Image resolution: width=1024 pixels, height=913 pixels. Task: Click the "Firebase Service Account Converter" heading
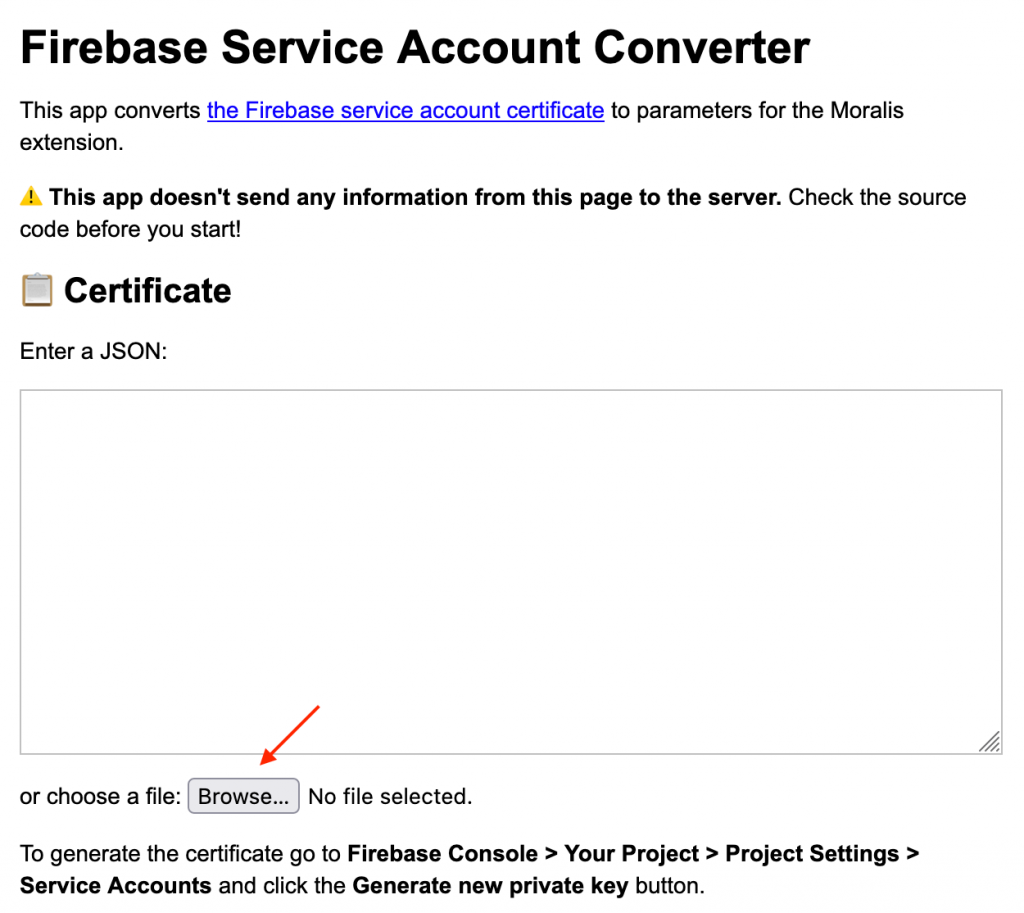coord(414,47)
